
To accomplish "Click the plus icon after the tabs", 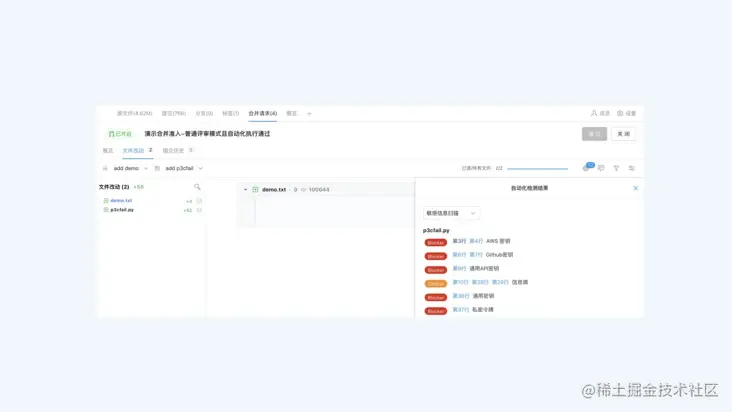I will point(309,113).
